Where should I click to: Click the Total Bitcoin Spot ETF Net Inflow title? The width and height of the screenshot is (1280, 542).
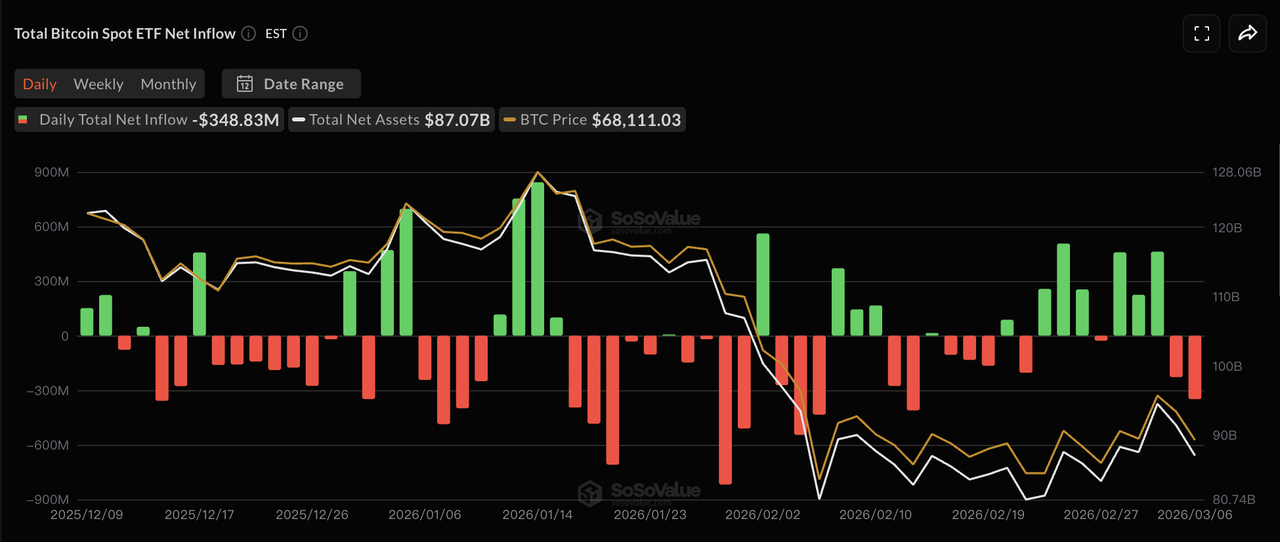[125, 33]
